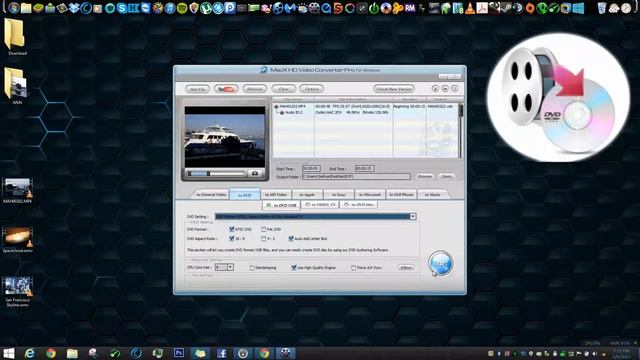640x360 pixels.
Task: Click the Start Time field
Action: pos(311,168)
